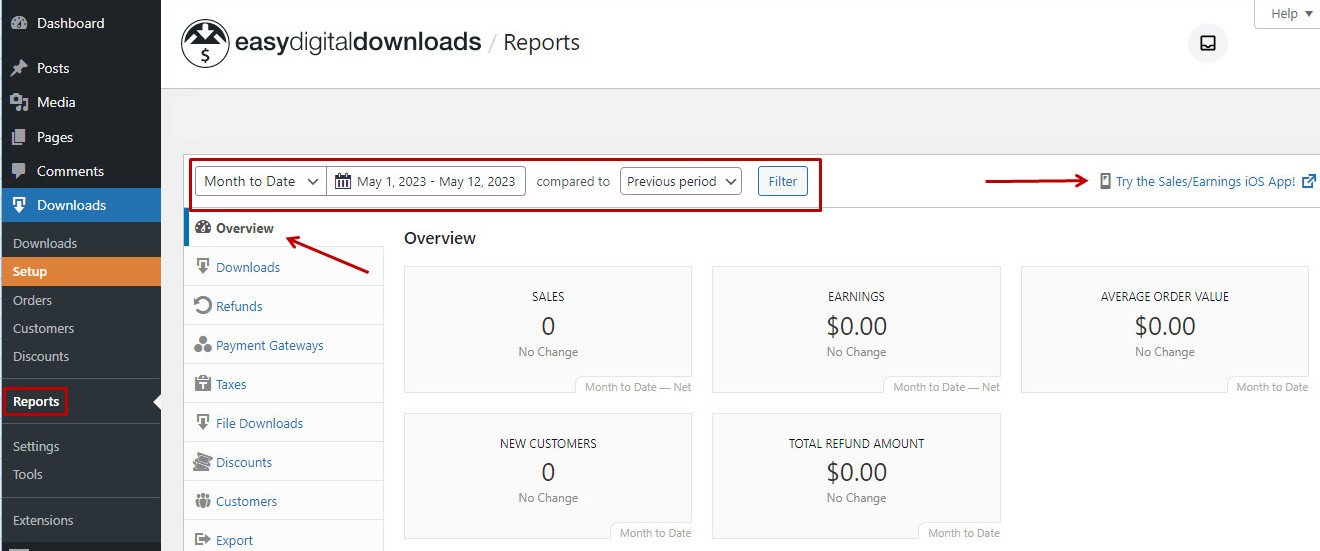Viewport: 1320px width, 551px height.
Task: Select the File Downloads report tab
Action: click(284, 423)
